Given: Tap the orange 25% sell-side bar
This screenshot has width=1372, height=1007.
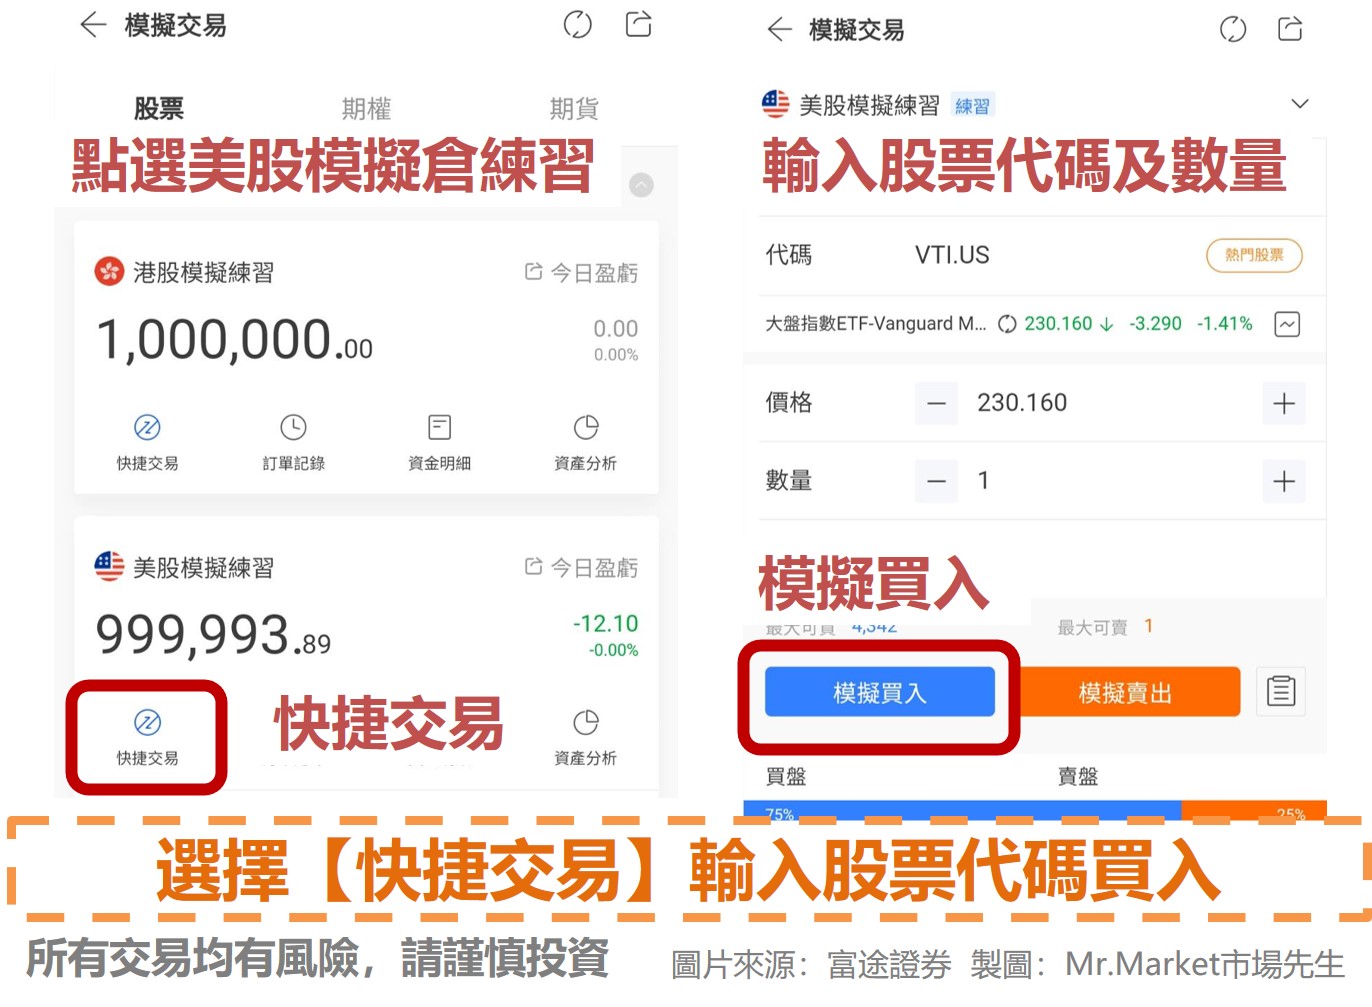Looking at the screenshot, I should coord(1254,811).
